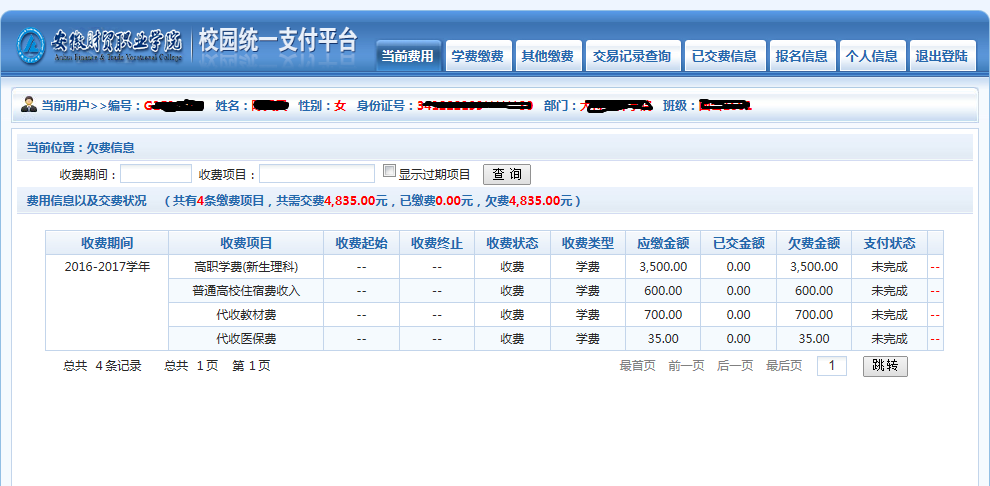Click the current user avatar icon

tap(28, 105)
